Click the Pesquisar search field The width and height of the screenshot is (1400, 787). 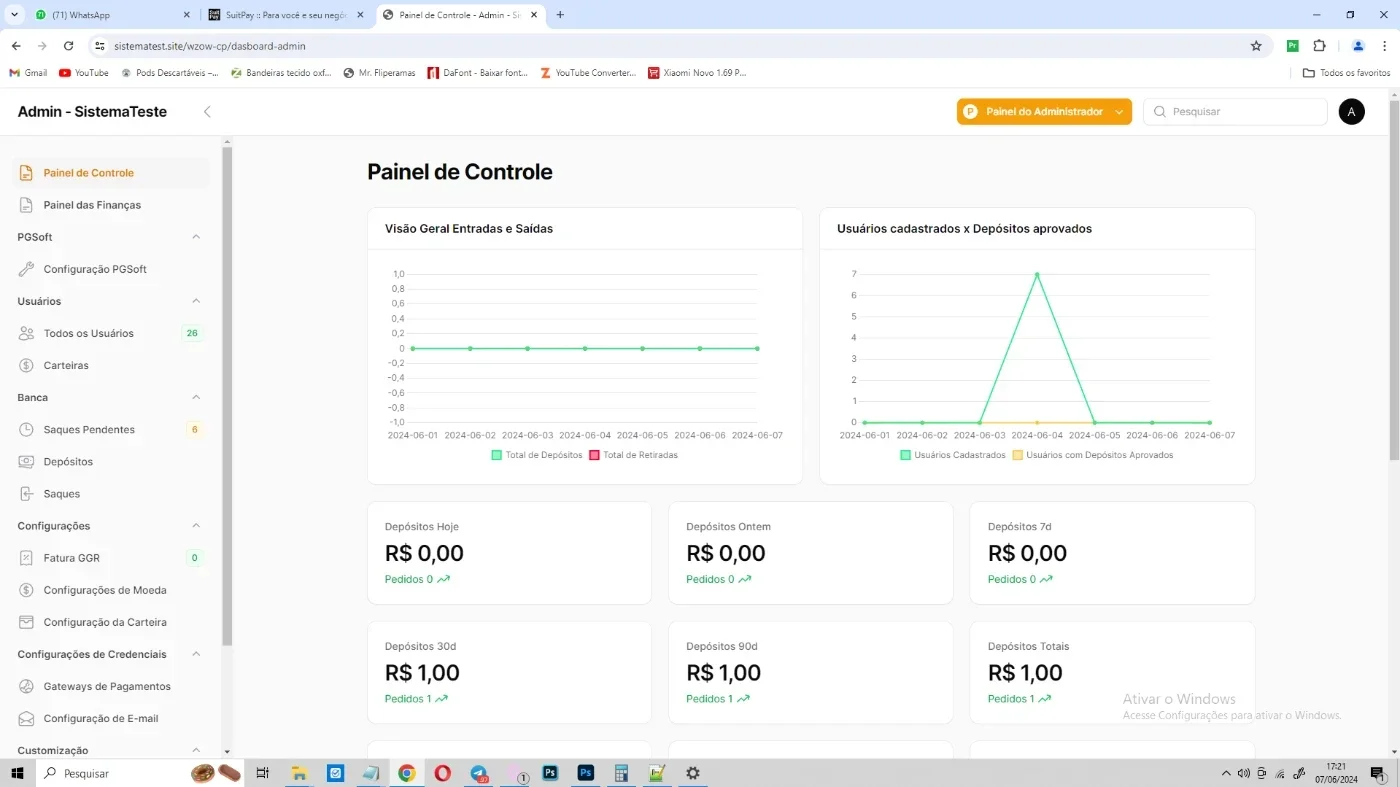1235,112
